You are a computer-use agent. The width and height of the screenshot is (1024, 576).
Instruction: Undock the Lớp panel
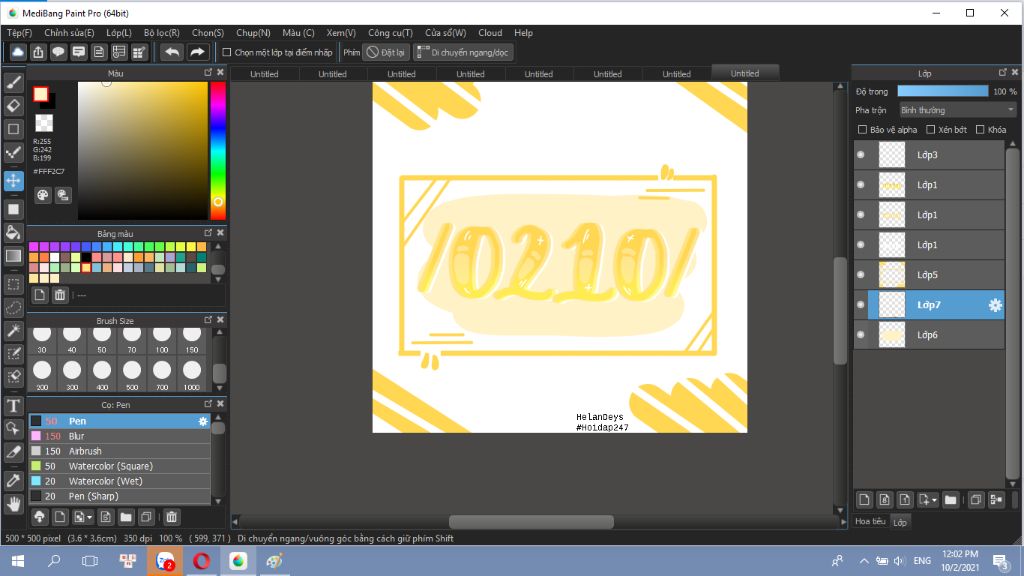click(x=1002, y=72)
